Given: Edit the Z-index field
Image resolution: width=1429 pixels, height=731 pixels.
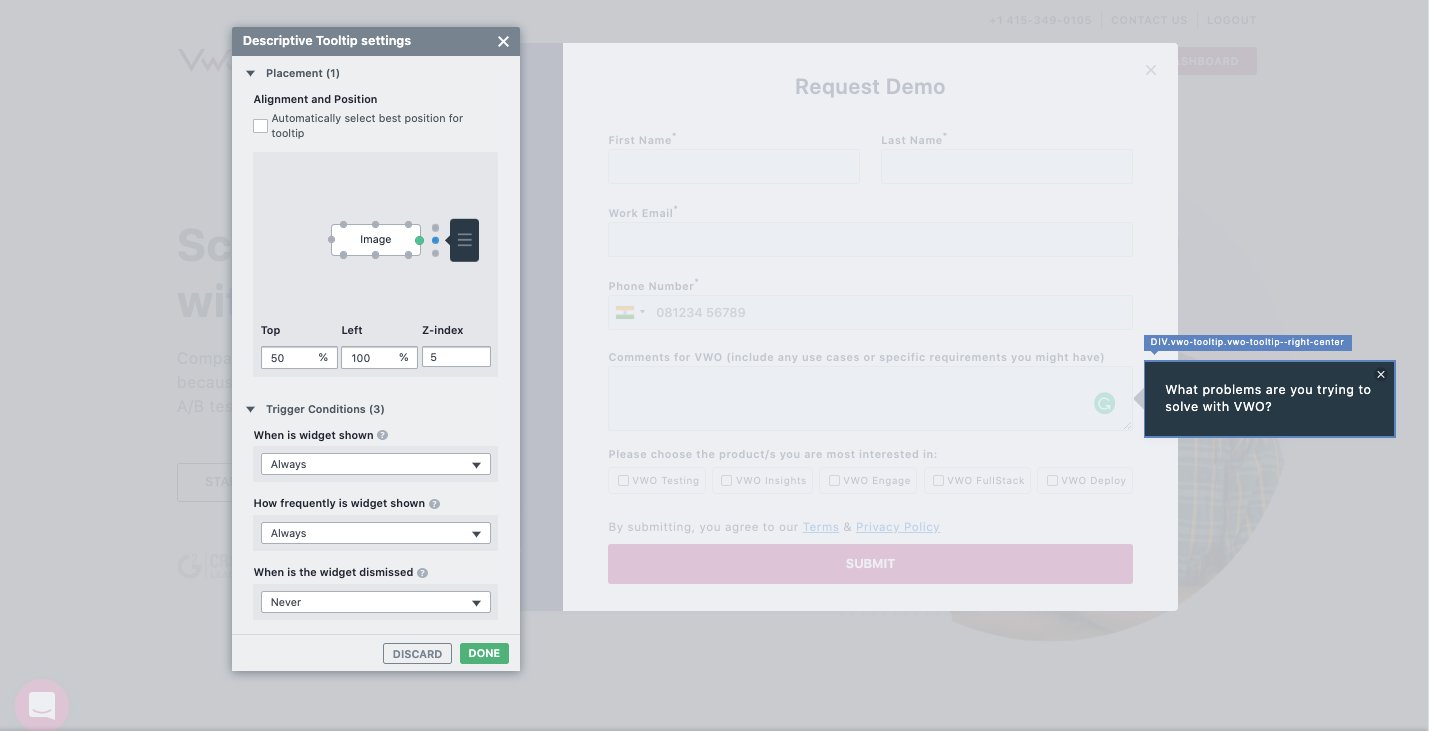Looking at the screenshot, I should coord(456,357).
